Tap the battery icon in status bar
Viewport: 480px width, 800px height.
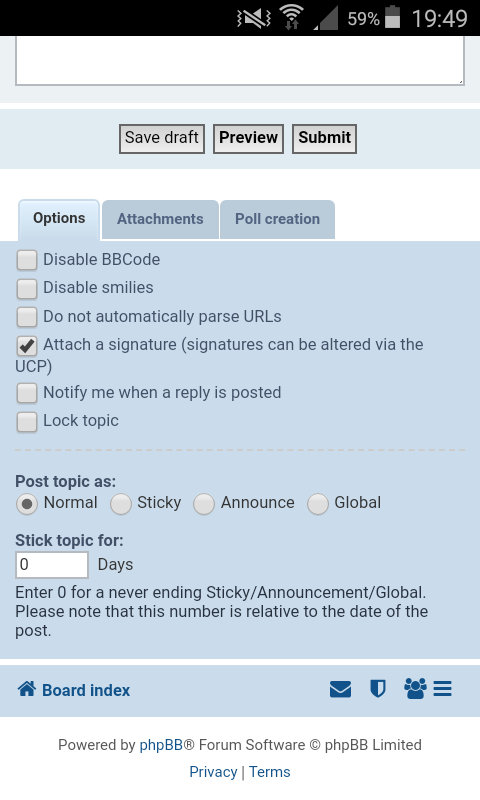(392, 17)
